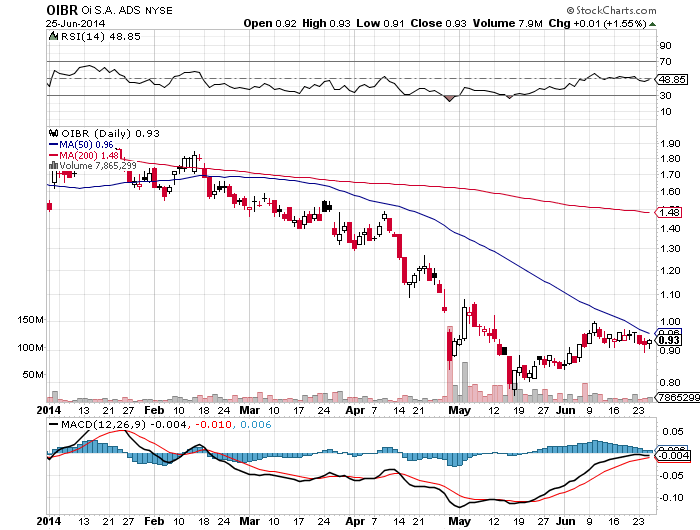Click the 'Low 0.91' value in the header

pyautogui.click(x=380, y=23)
